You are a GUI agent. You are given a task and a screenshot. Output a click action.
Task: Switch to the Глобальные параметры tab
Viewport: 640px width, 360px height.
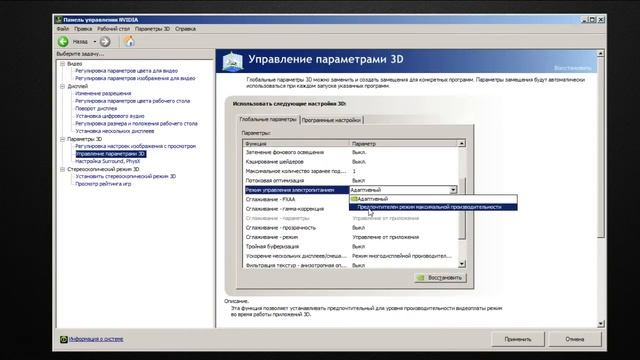268,120
